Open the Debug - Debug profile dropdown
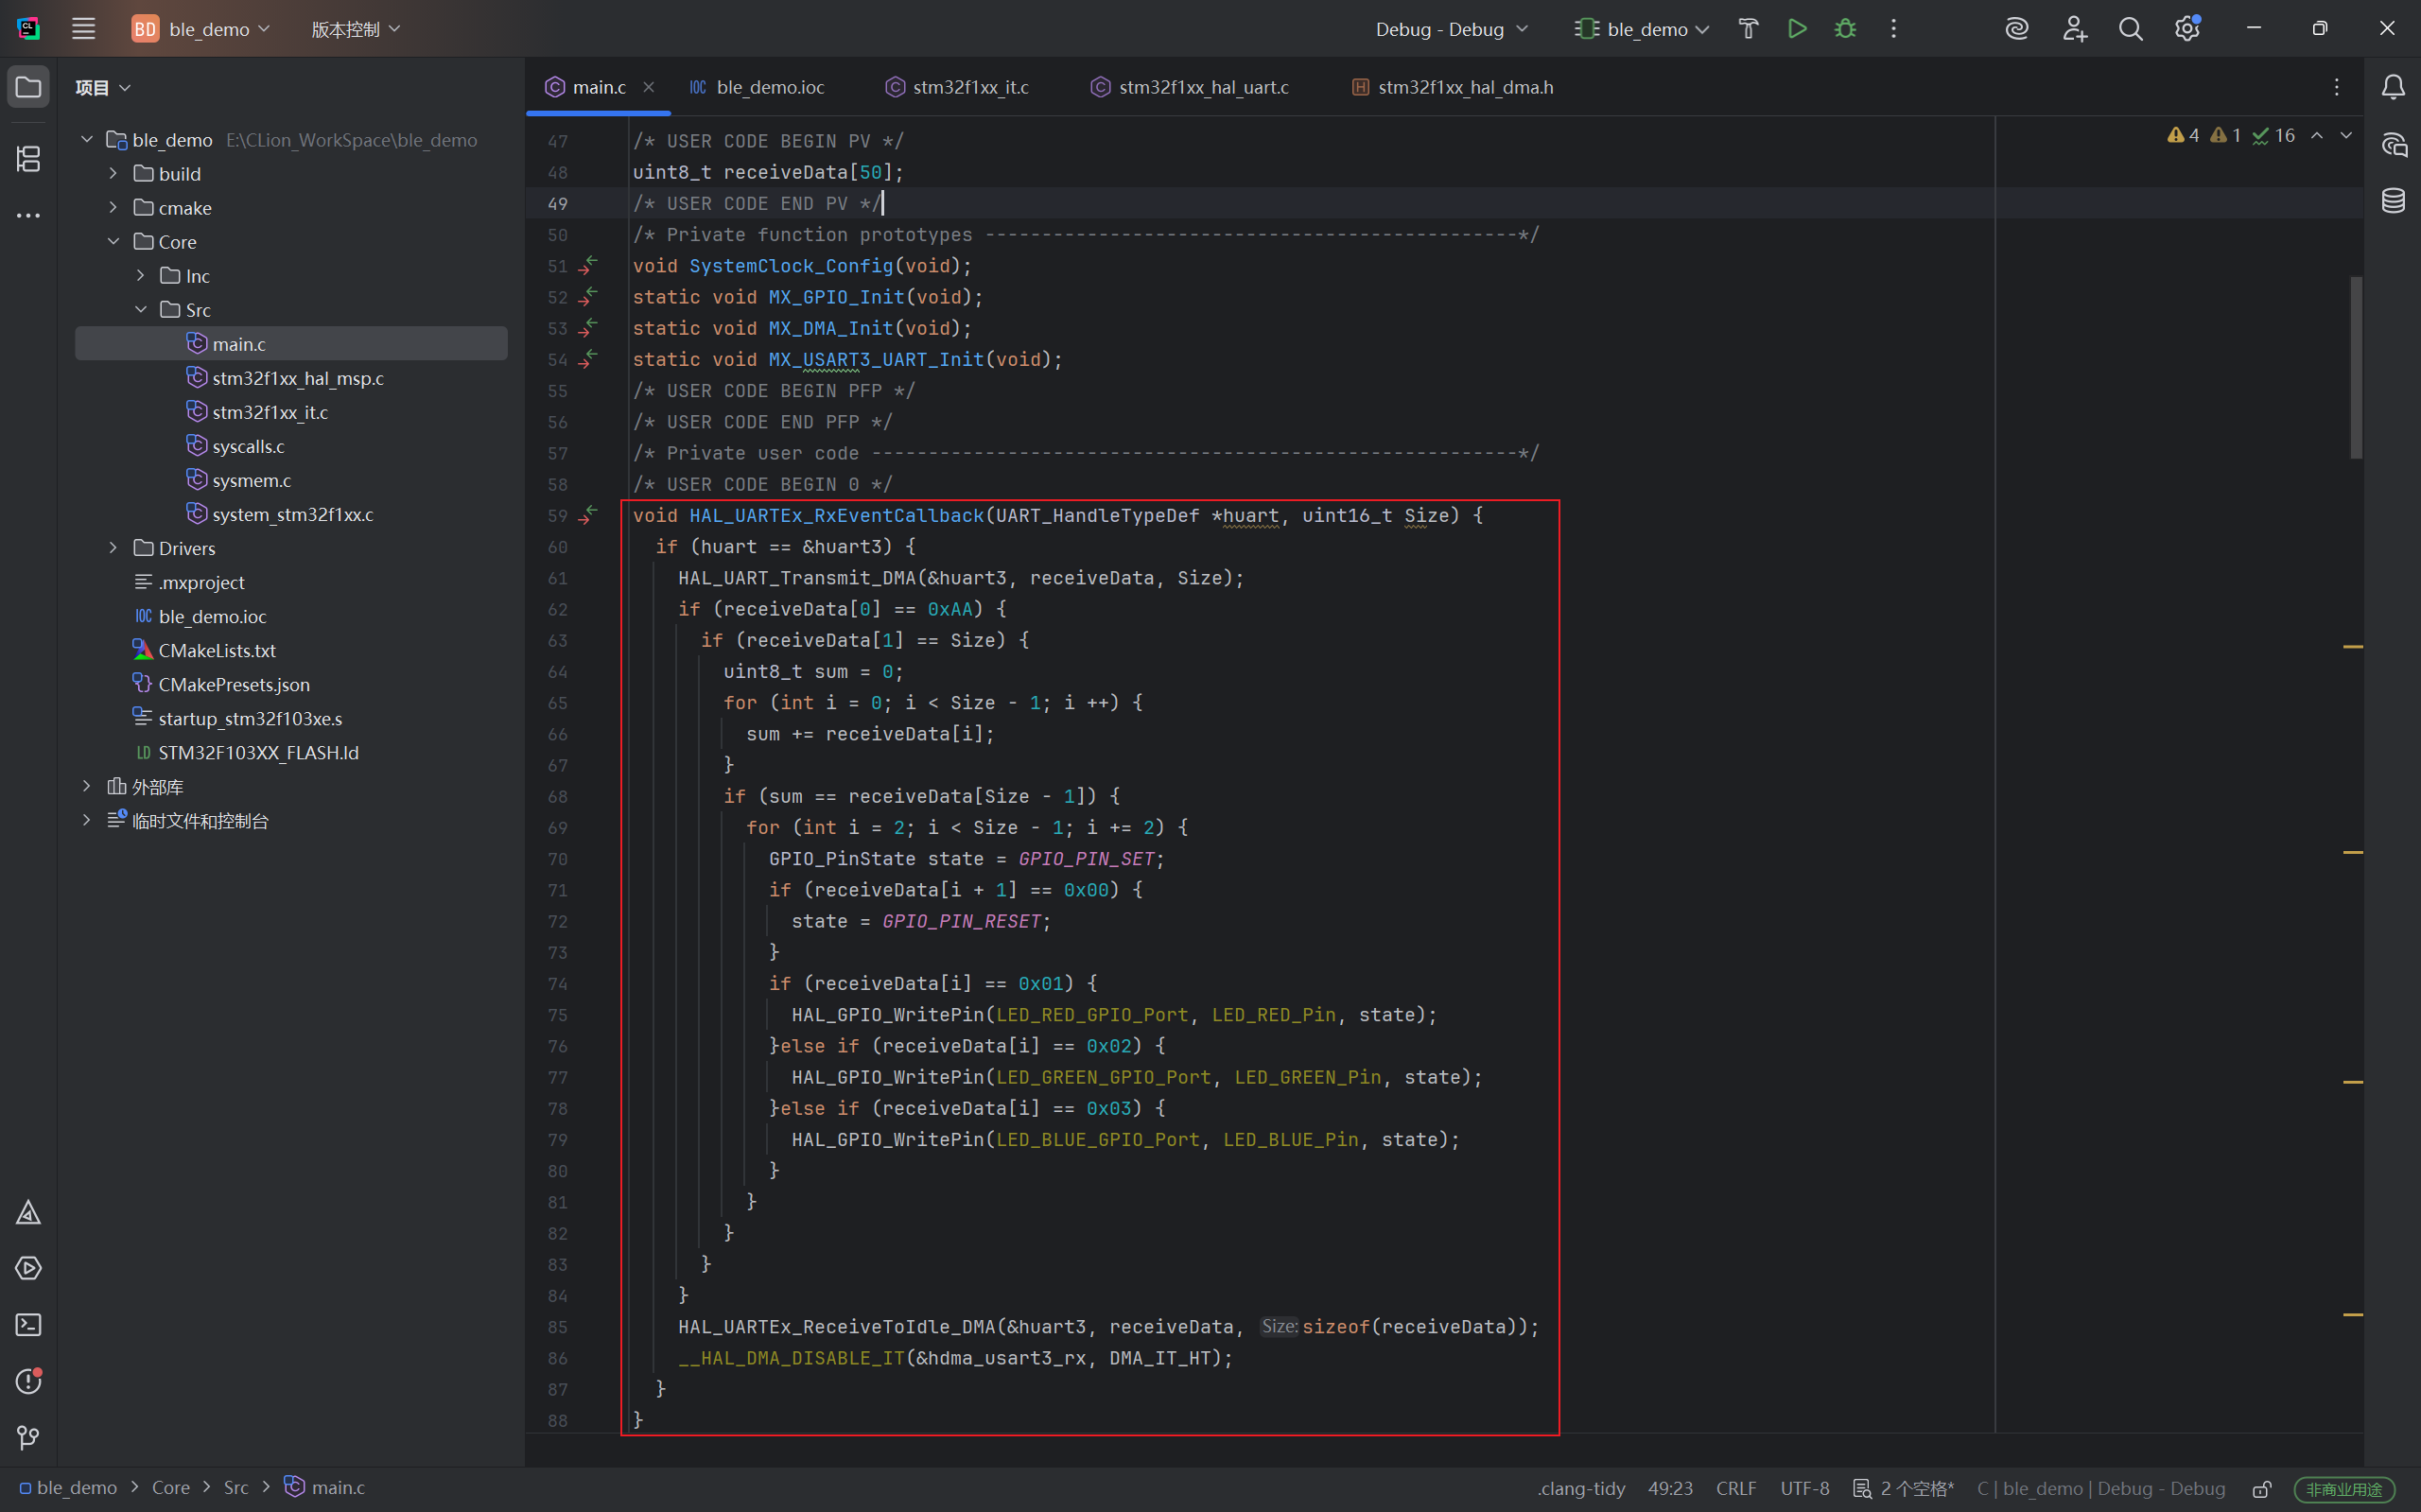 1451,29
